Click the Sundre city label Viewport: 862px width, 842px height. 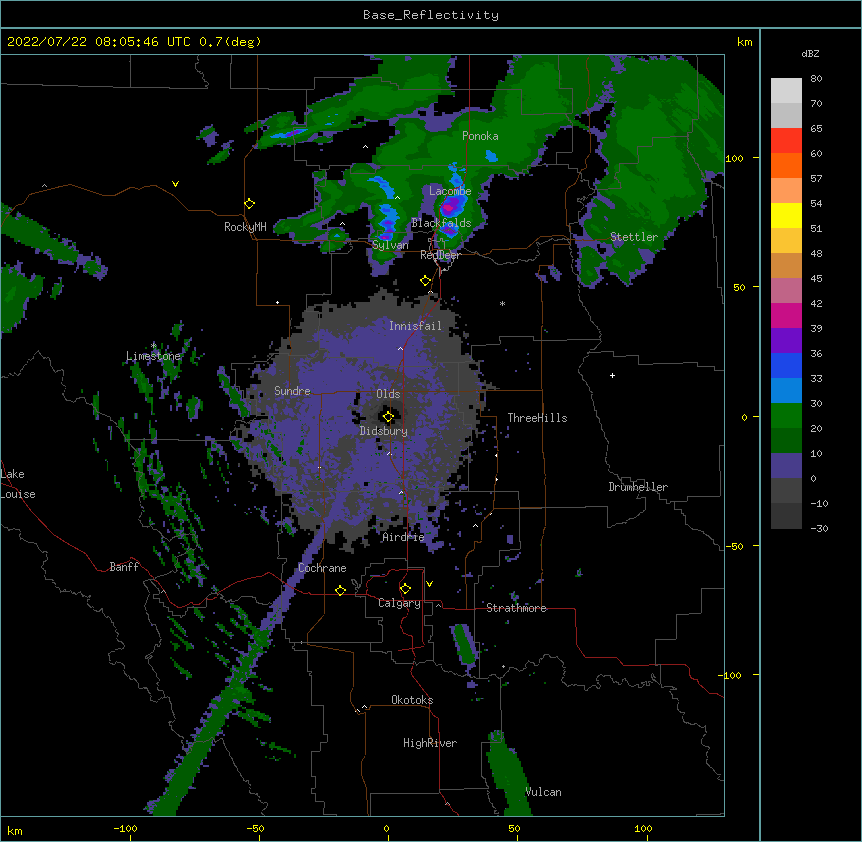(292, 391)
